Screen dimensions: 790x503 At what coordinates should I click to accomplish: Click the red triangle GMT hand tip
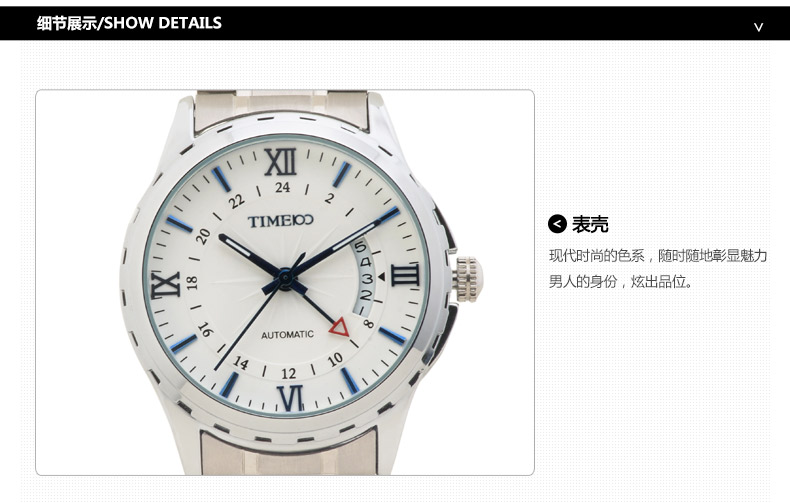340,327
